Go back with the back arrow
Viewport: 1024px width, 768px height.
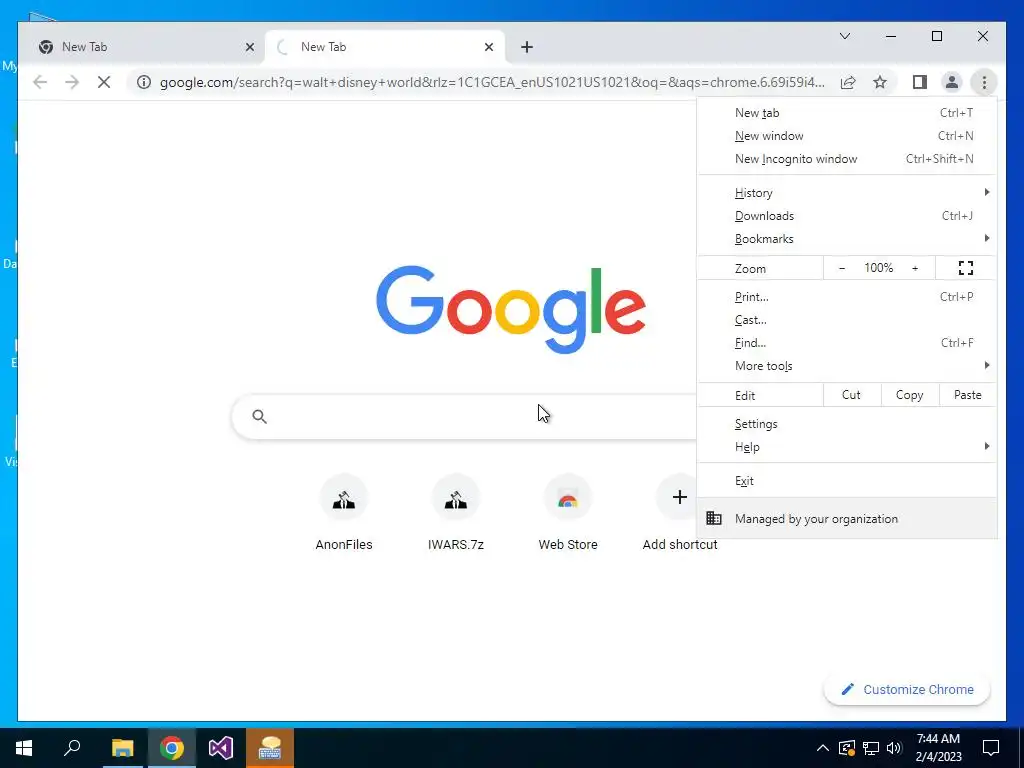click(40, 82)
